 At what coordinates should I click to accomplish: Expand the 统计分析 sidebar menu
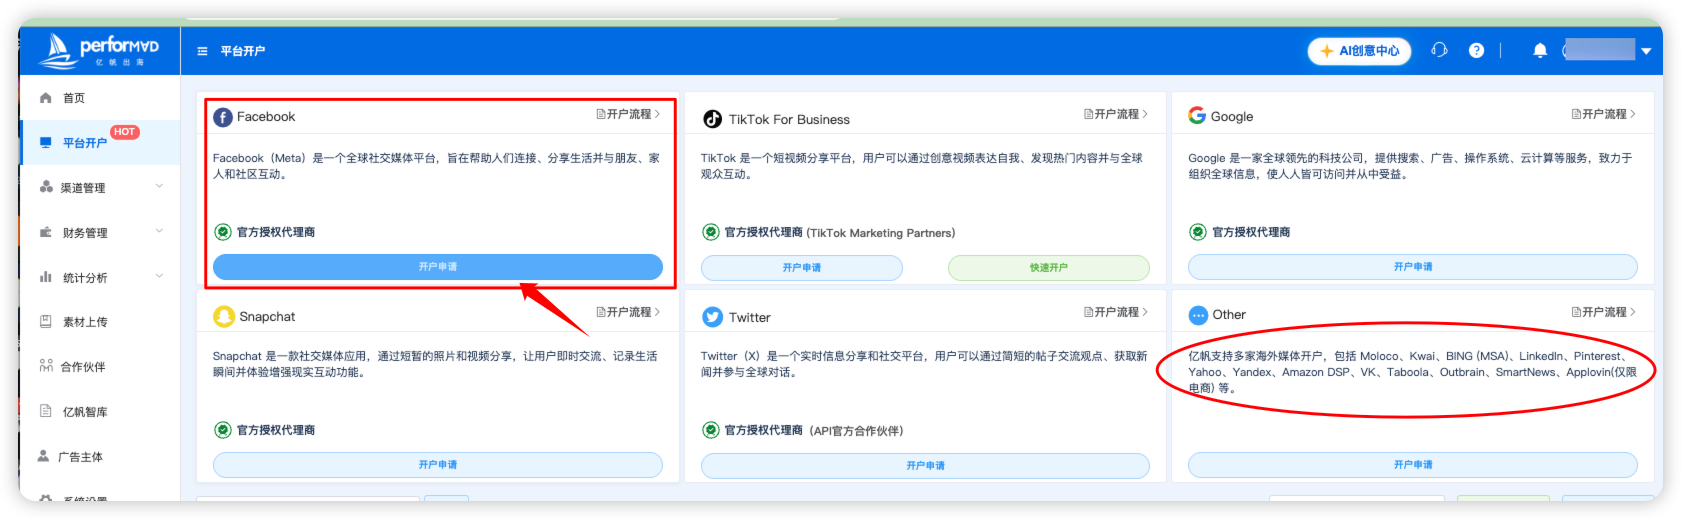[x=99, y=278]
